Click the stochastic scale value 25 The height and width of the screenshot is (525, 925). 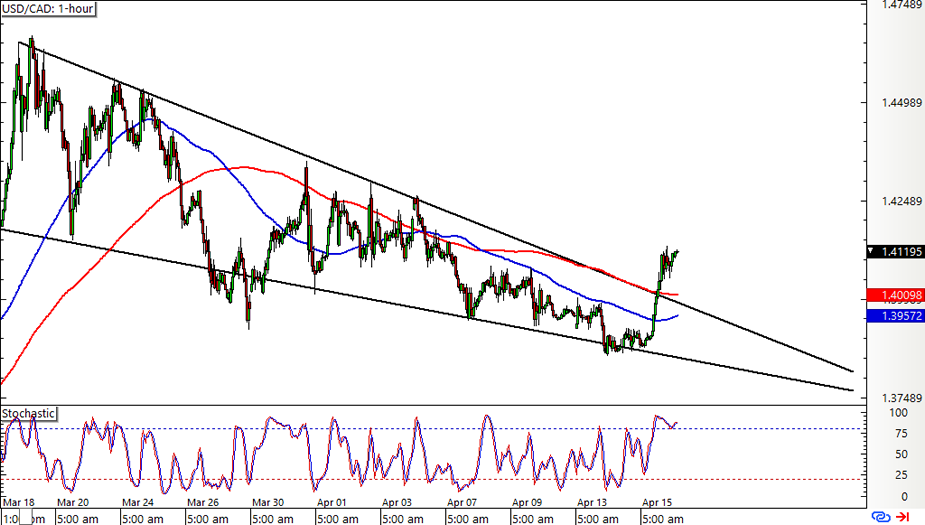tap(901, 475)
